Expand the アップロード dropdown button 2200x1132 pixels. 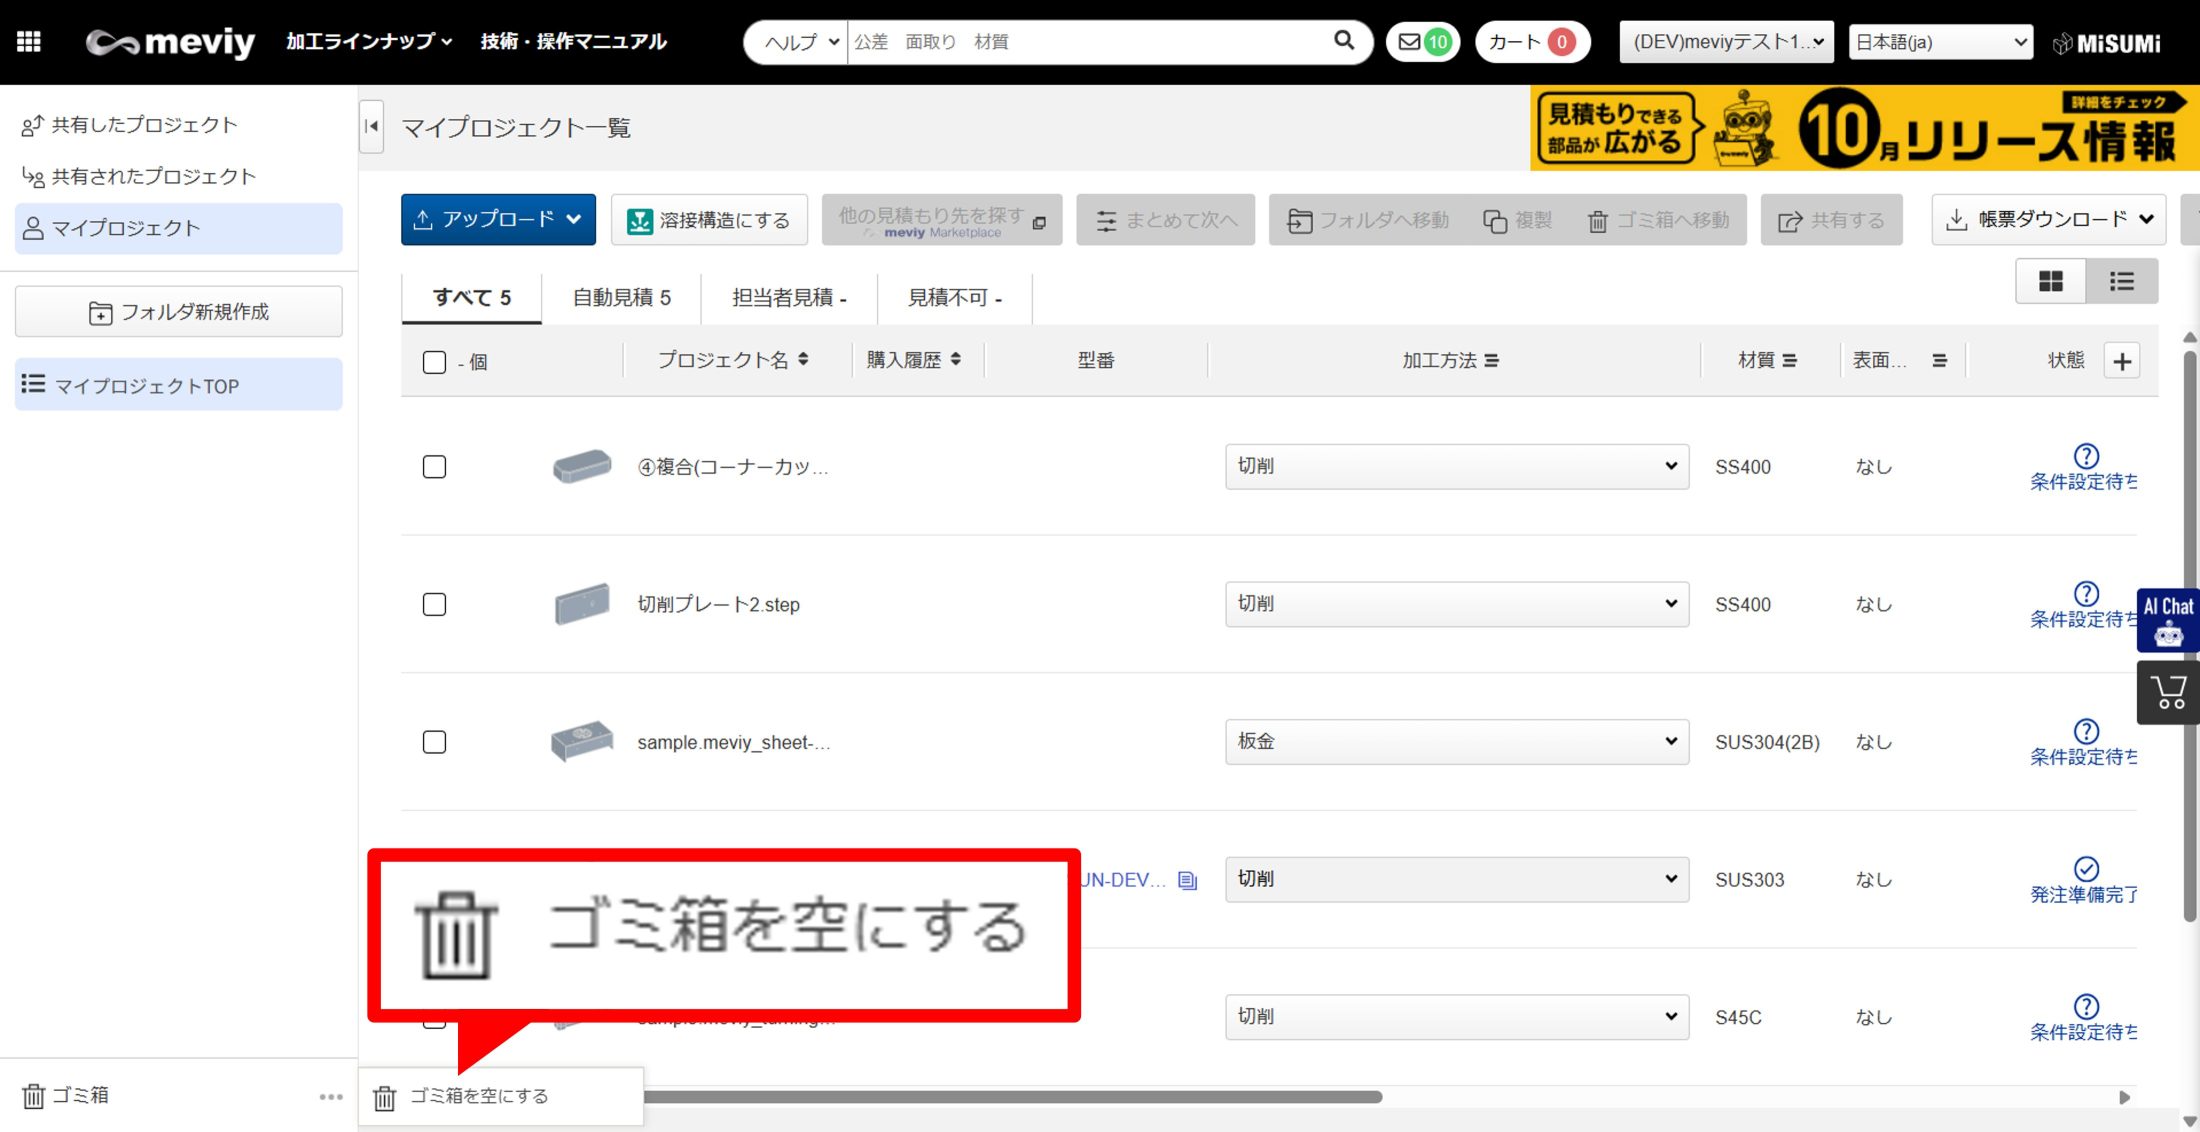tap(498, 220)
